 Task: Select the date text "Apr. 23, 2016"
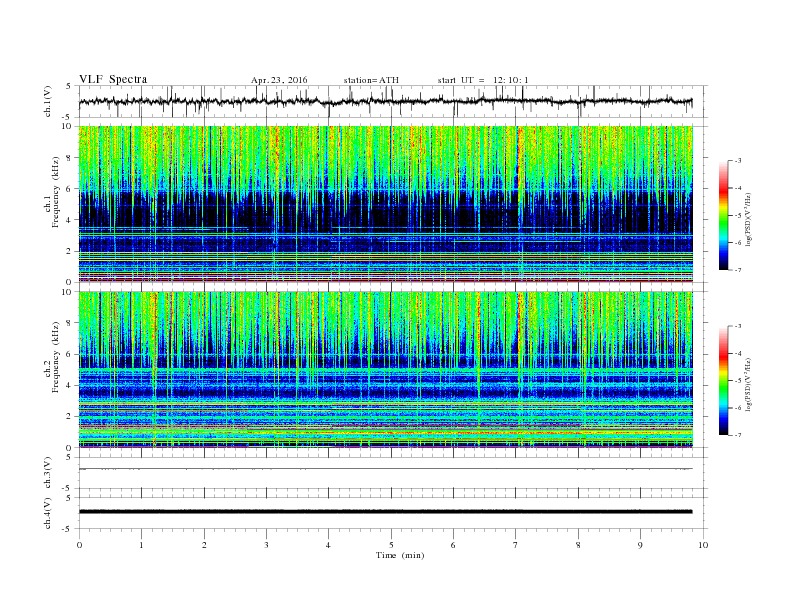click(279, 80)
